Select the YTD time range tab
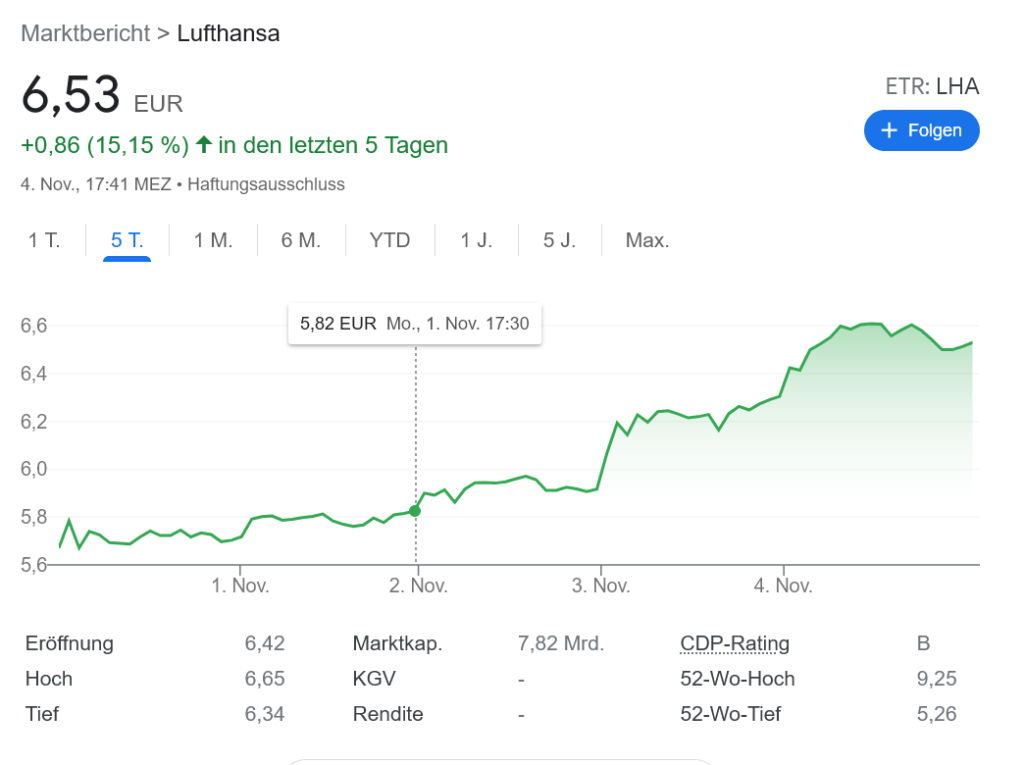The image size is (1024, 765). tap(389, 240)
